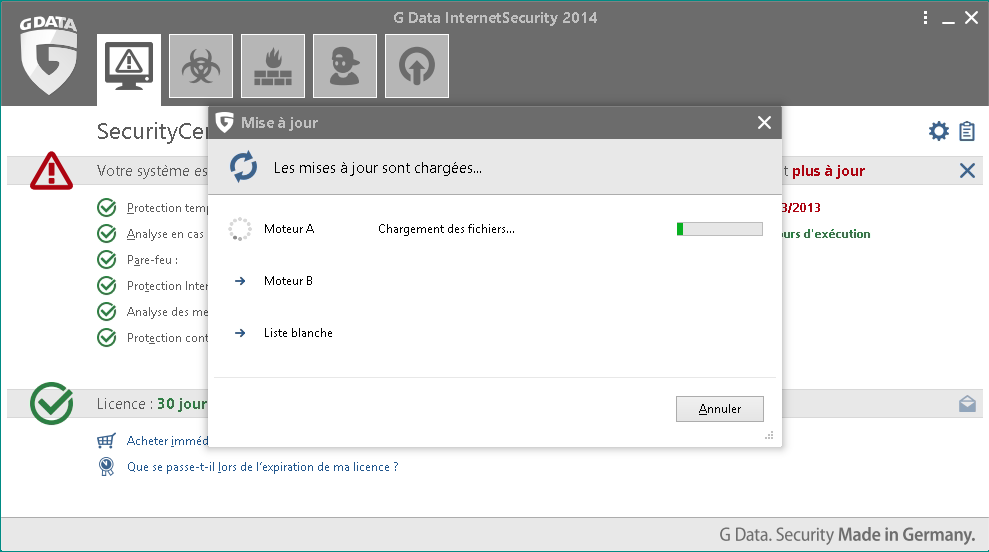Click the Moteur A progress bar
Screen dimensions: 989x552
[x=720, y=229]
